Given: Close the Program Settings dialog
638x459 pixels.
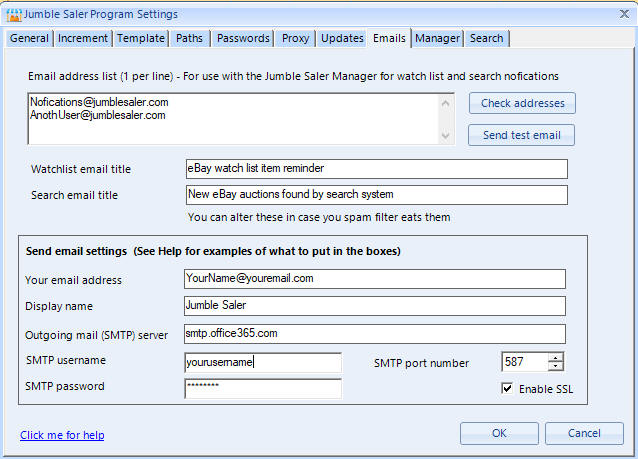Looking at the screenshot, I should pos(624,14).
